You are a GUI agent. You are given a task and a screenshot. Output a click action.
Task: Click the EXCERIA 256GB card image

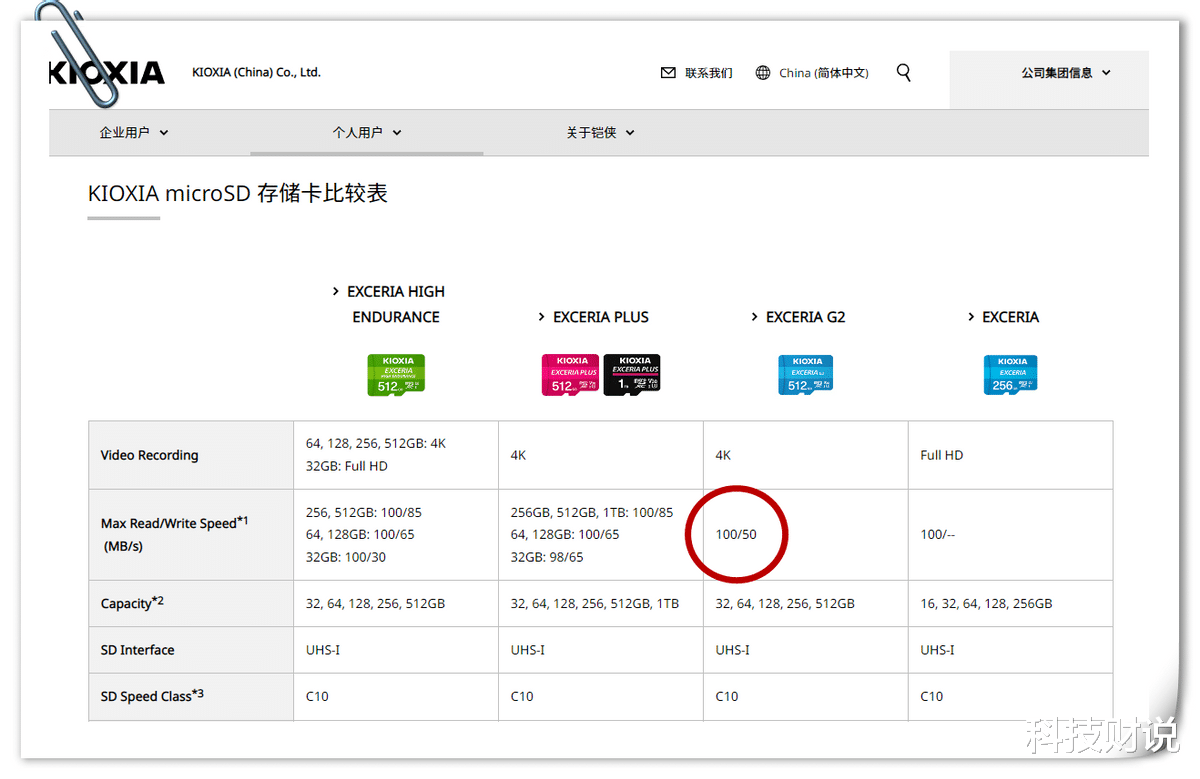tap(1011, 374)
